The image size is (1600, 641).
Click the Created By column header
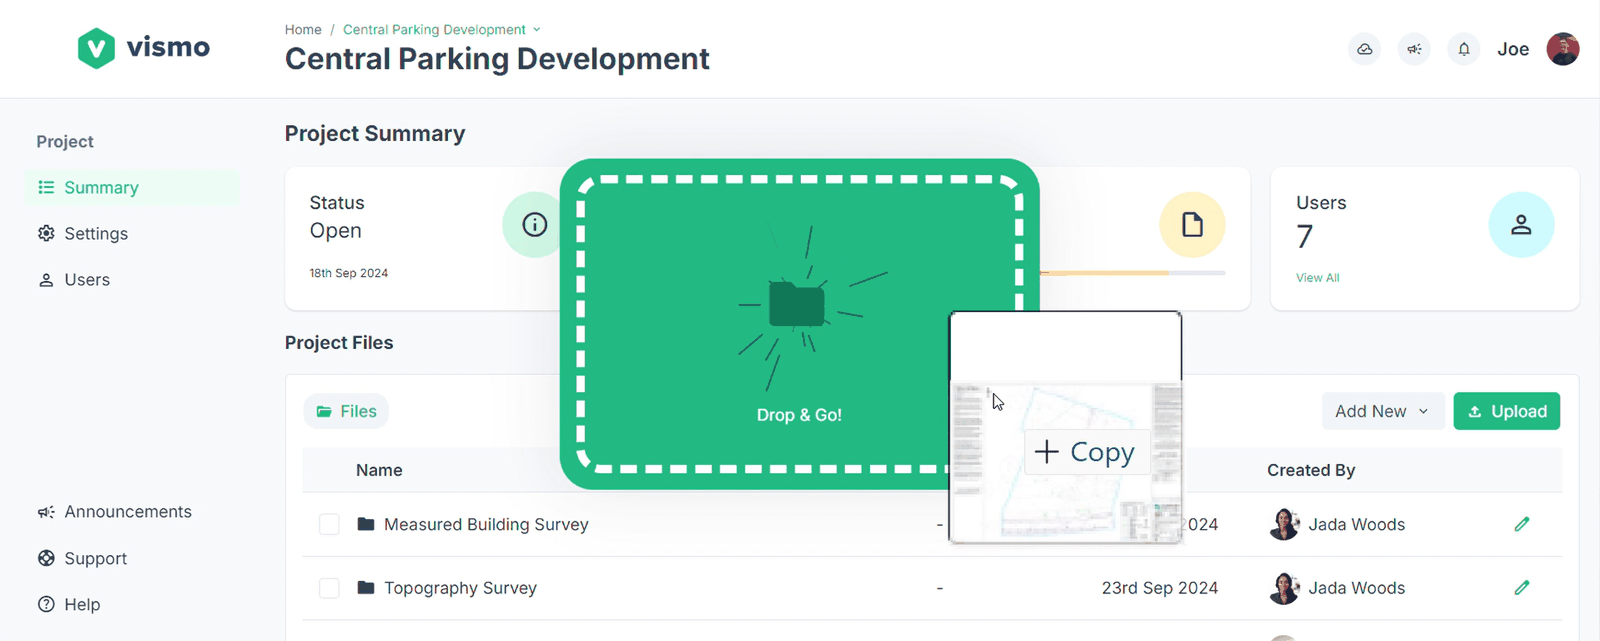click(x=1311, y=470)
